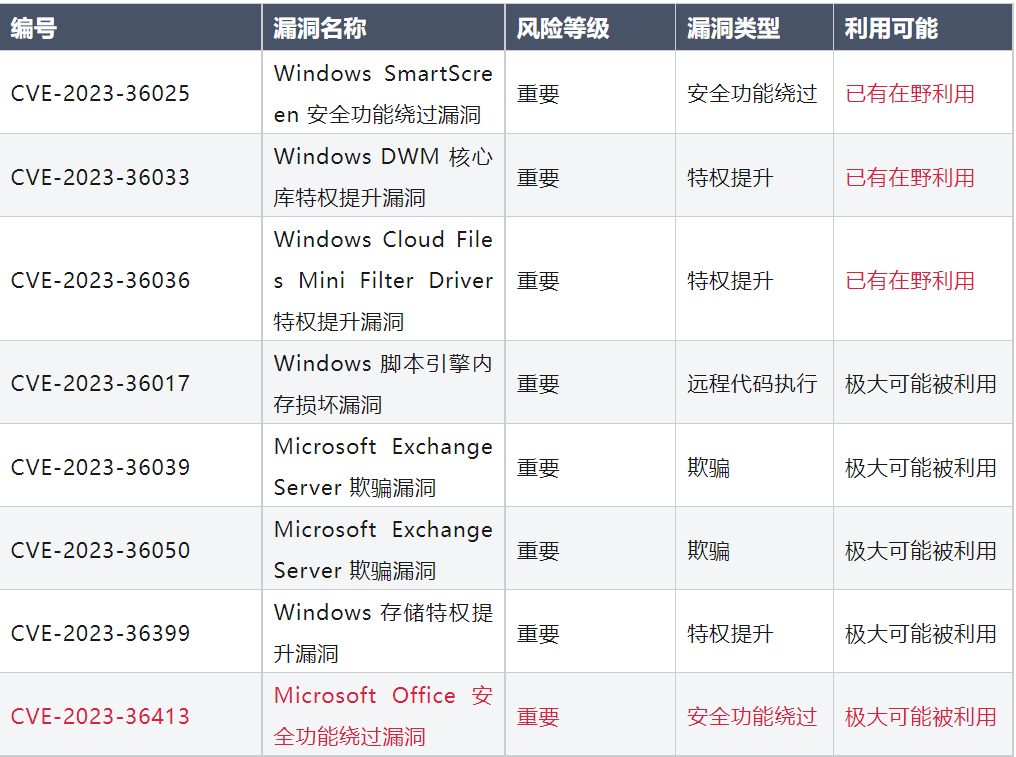
Task: Click 重要 risk level in CVE-2023-36039 row
Action: (538, 467)
